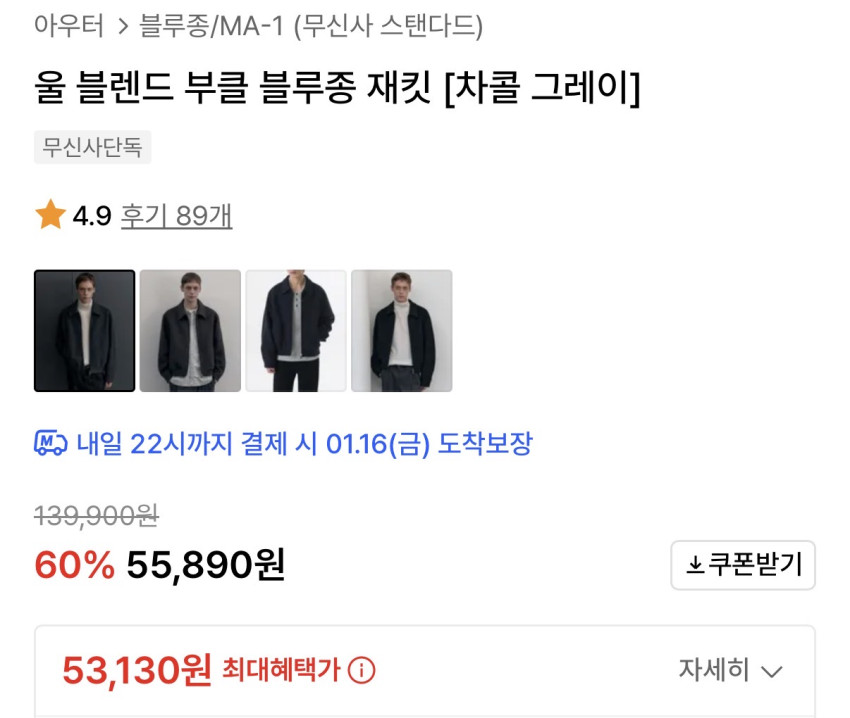Tap the 53,130원 maximum benefit price
The image size is (850, 718).
(137, 670)
